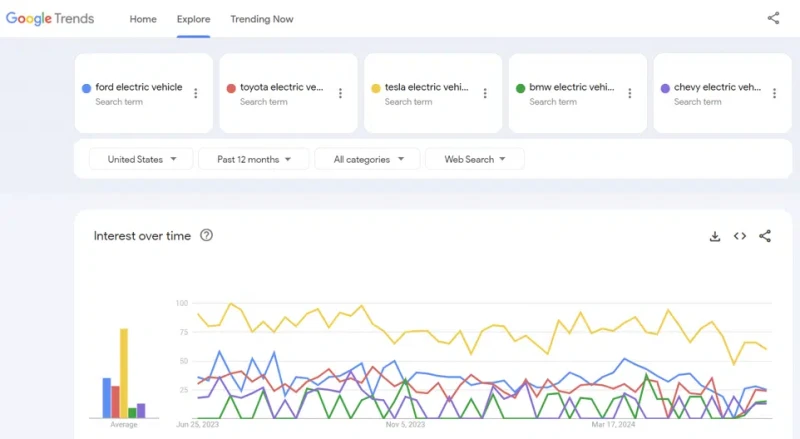Share the Interest over time chart
The height and width of the screenshot is (439, 800).
(x=765, y=236)
